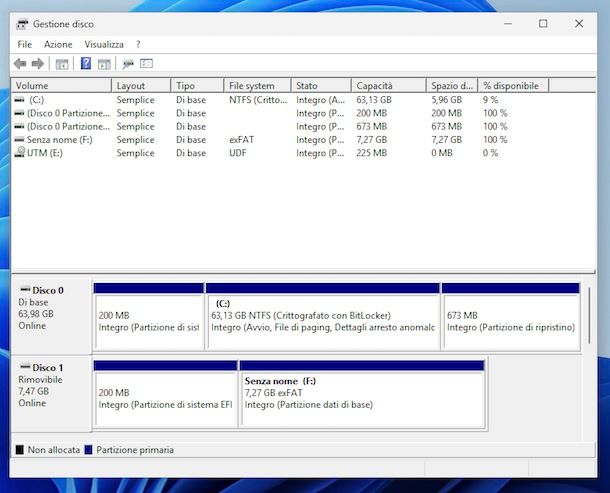Select the UTM (E:) disc icon in the volume list
The image size is (610, 493).
pos(20,152)
